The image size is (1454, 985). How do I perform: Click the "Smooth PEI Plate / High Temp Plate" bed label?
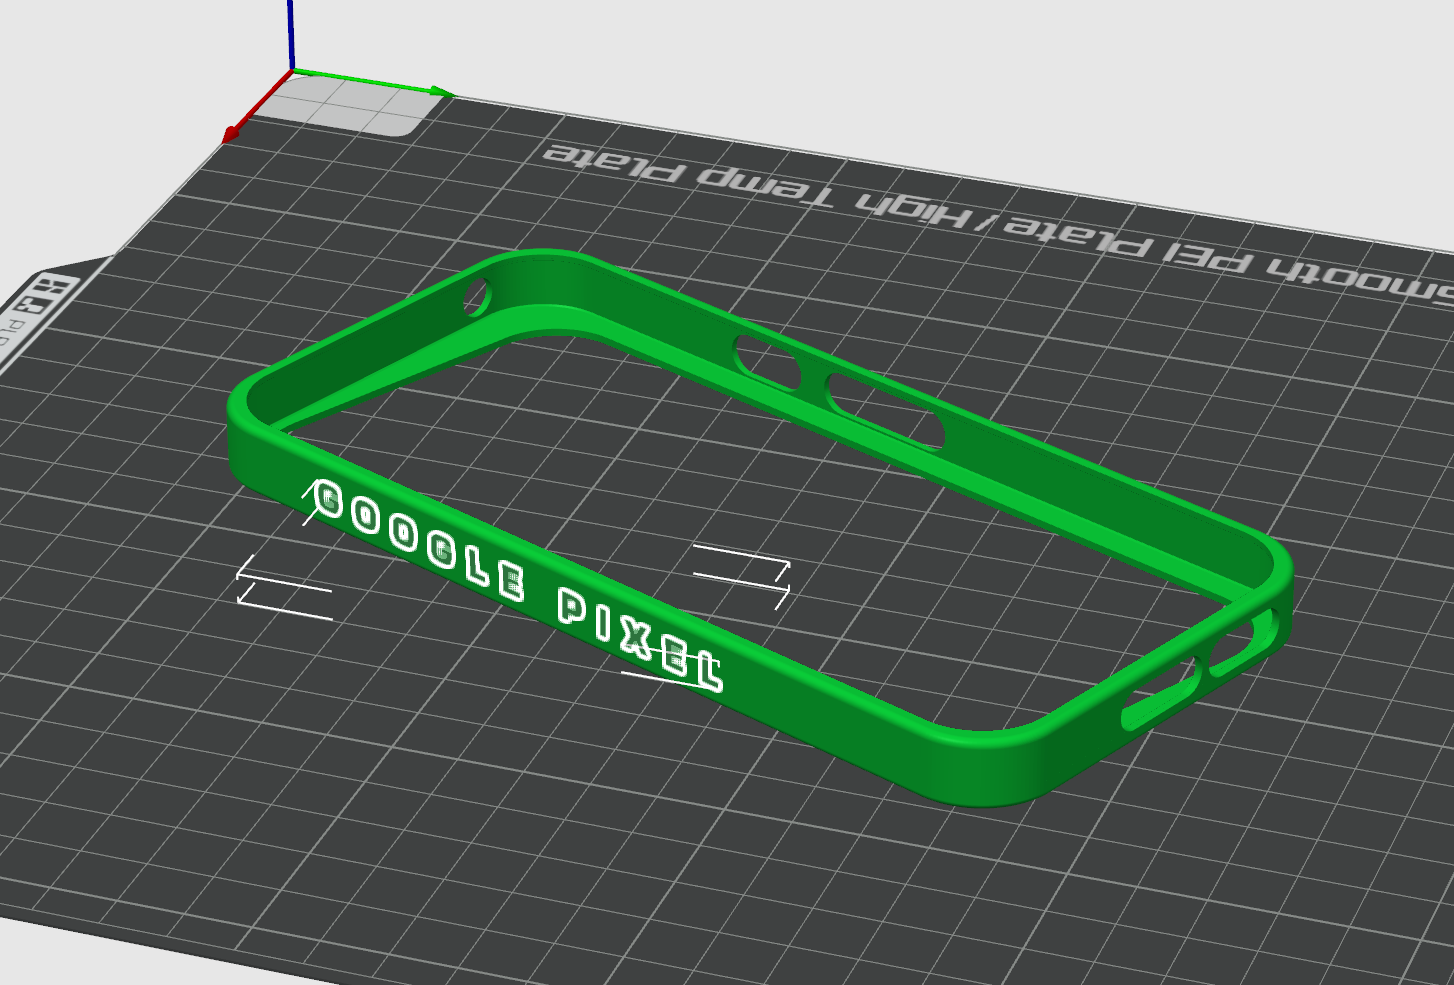(998, 223)
